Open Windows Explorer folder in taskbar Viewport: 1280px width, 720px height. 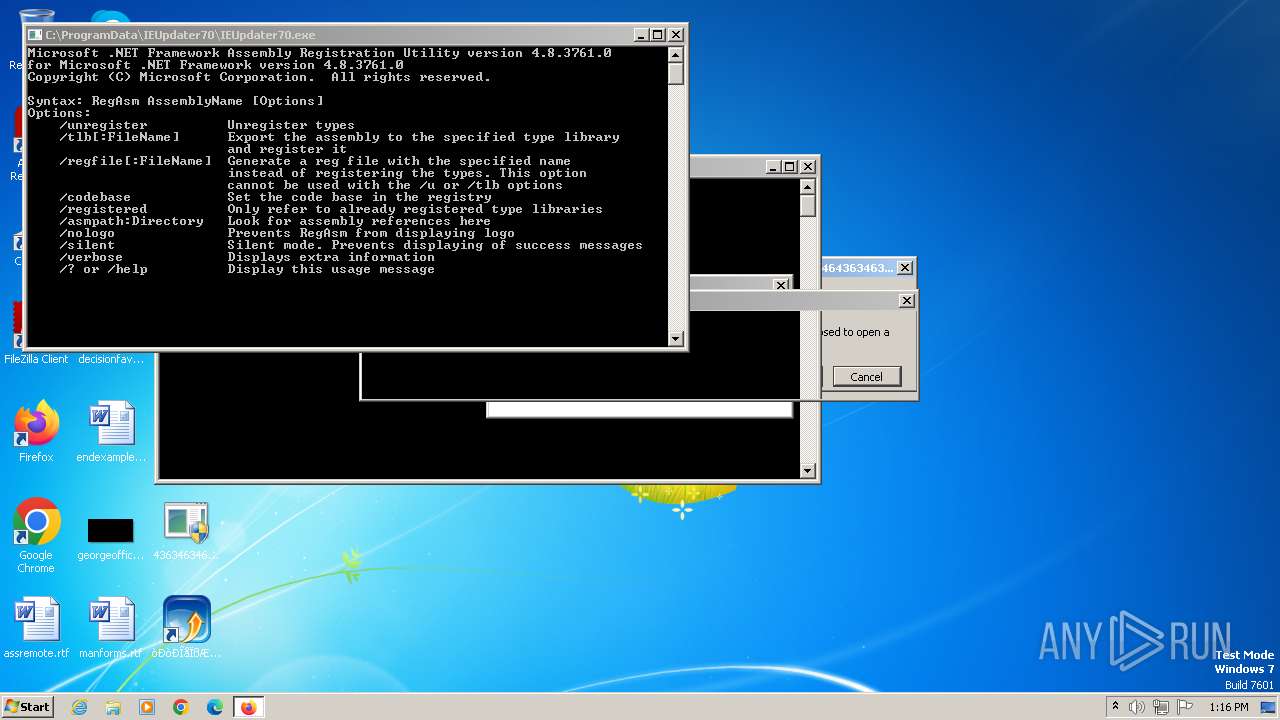pos(113,707)
